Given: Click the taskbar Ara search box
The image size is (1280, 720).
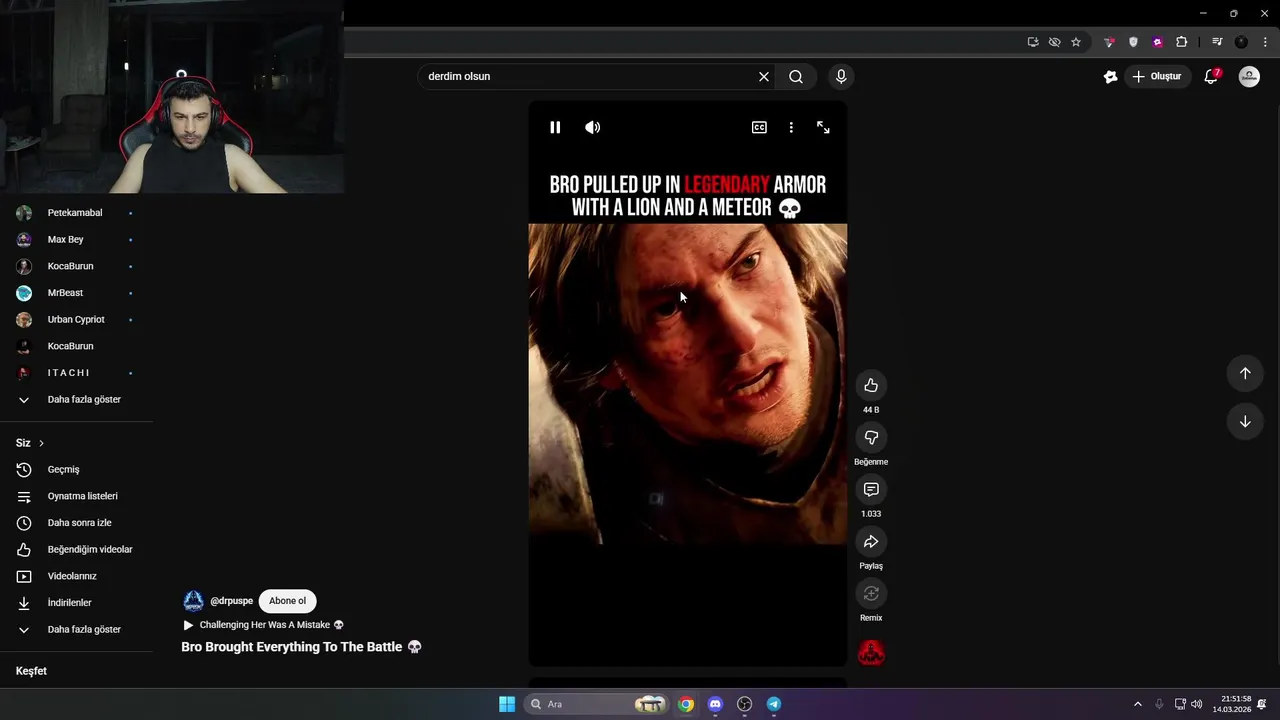Looking at the screenshot, I should click(597, 704).
